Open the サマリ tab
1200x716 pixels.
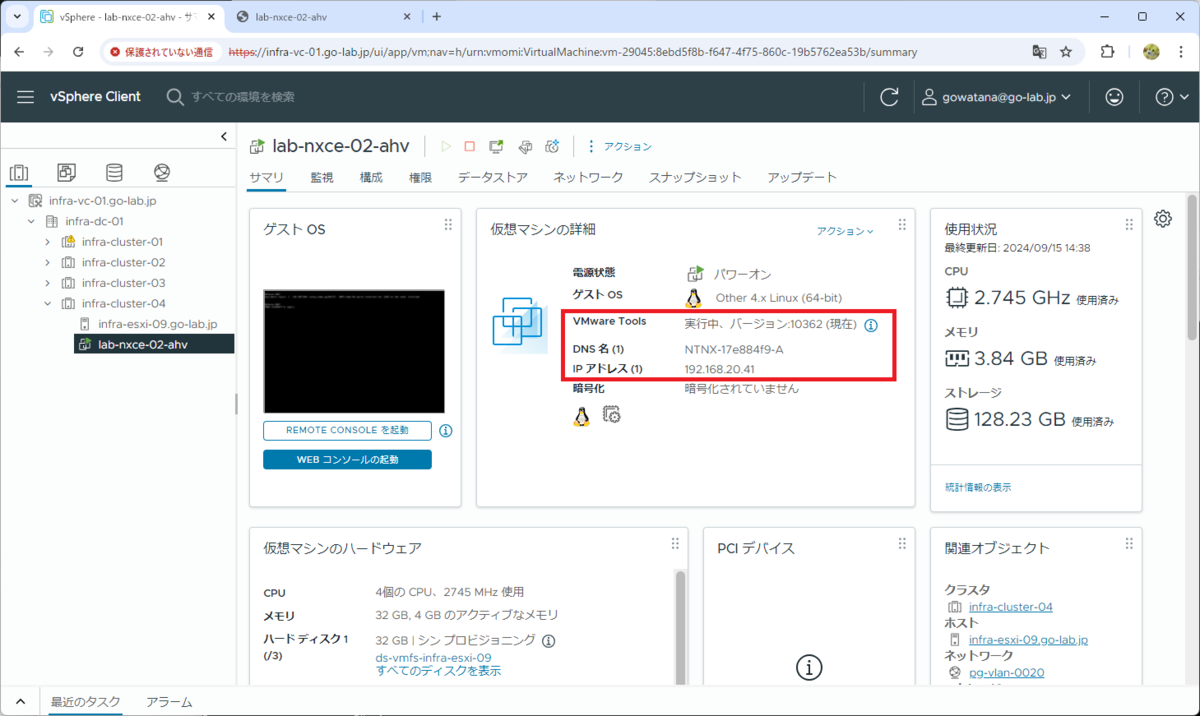[267, 178]
